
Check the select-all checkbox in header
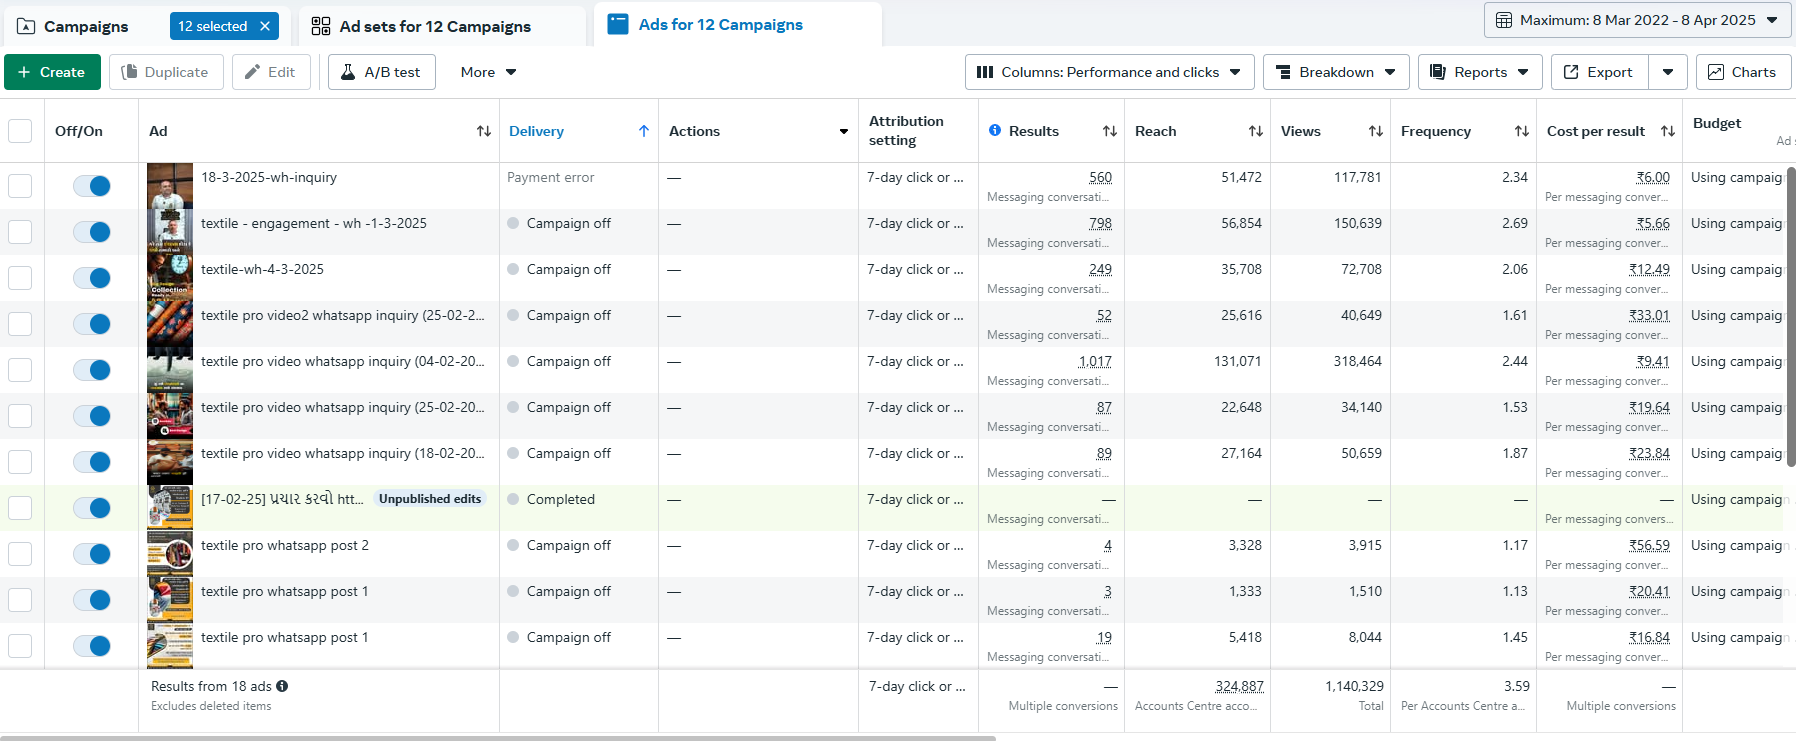pos(20,131)
